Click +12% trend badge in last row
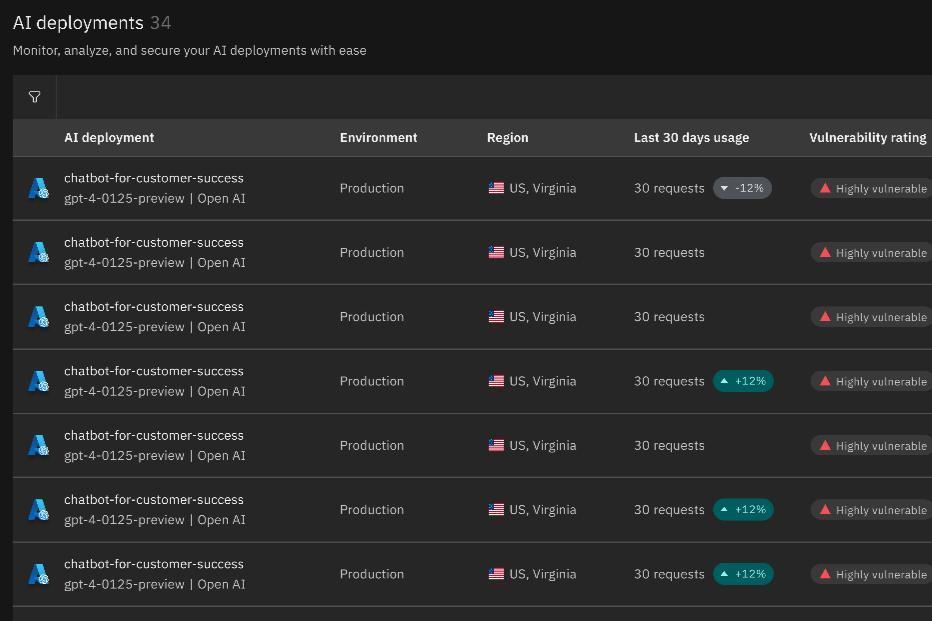This screenshot has height=621, width=932. pyautogui.click(x=743, y=574)
